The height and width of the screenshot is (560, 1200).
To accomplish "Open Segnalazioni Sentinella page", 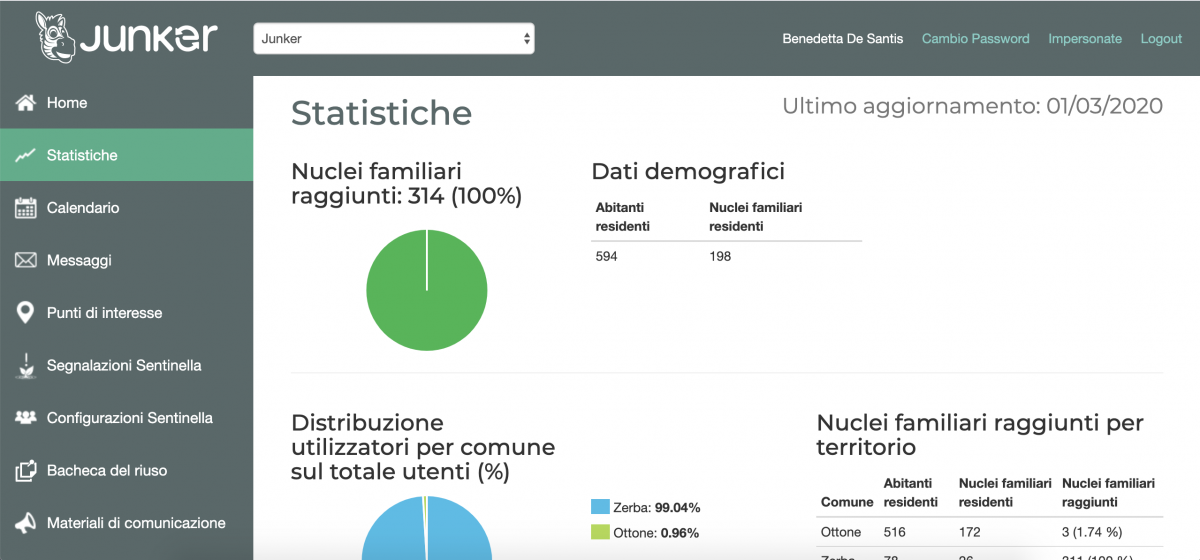I will click(126, 365).
